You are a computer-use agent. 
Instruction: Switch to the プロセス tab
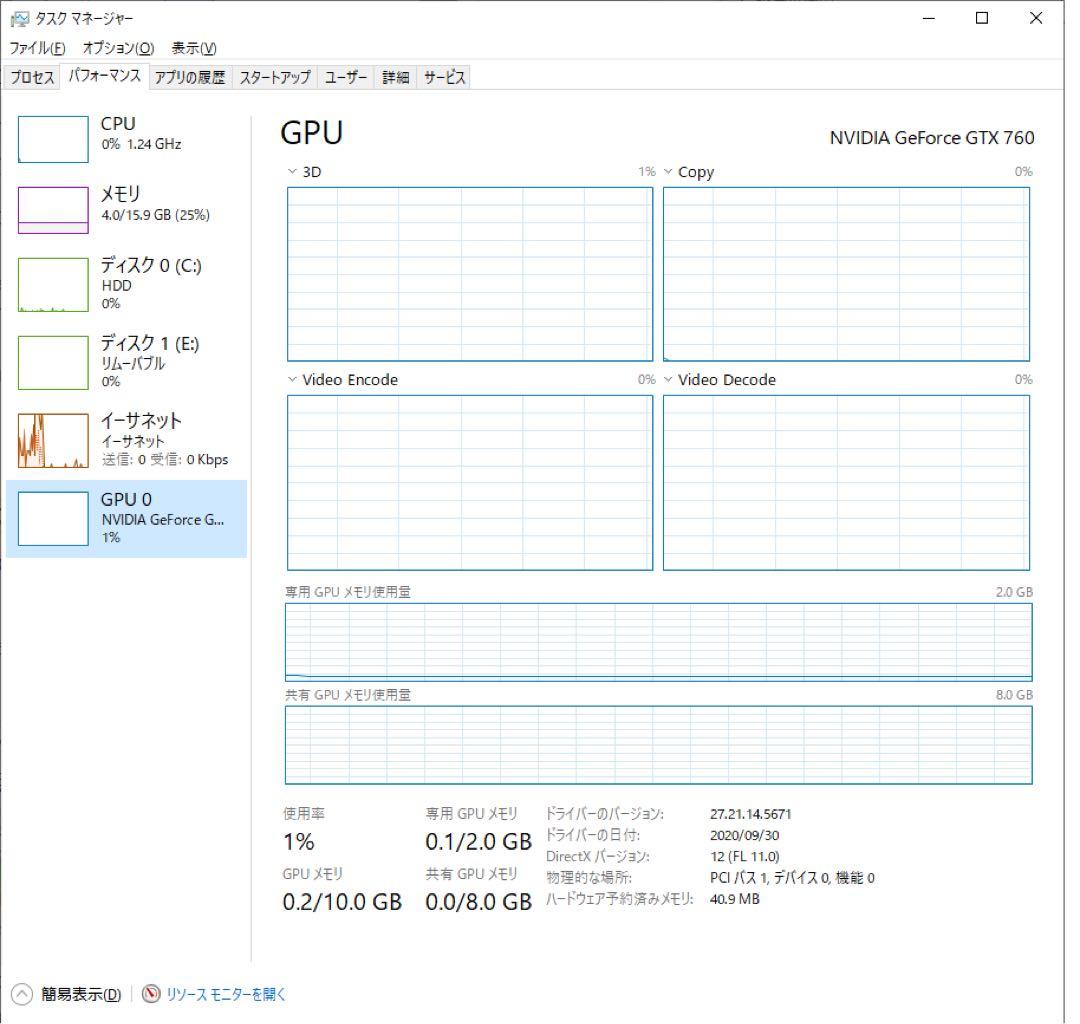30,76
